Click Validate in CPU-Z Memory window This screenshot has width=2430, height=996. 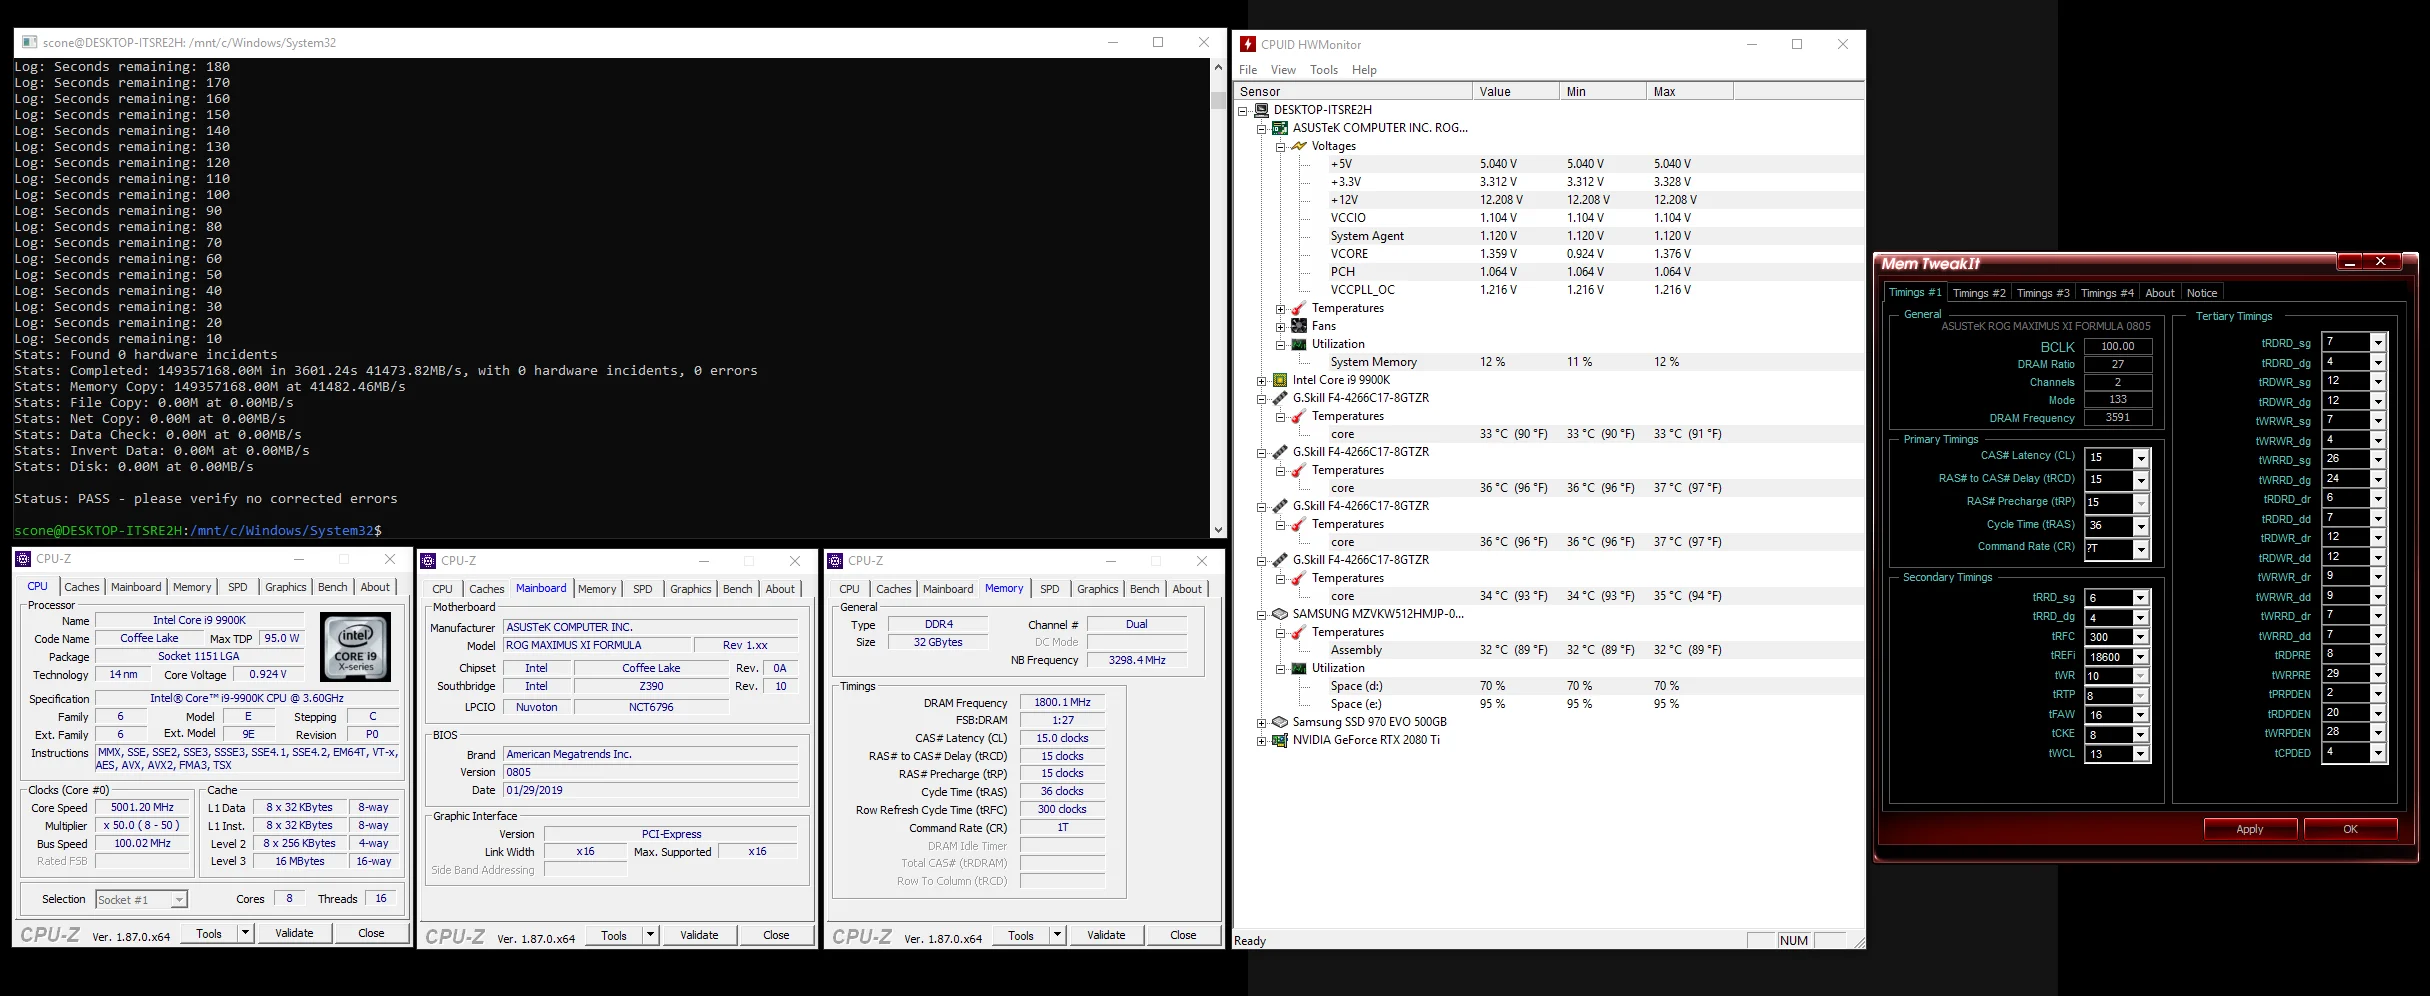[1106, 935]
